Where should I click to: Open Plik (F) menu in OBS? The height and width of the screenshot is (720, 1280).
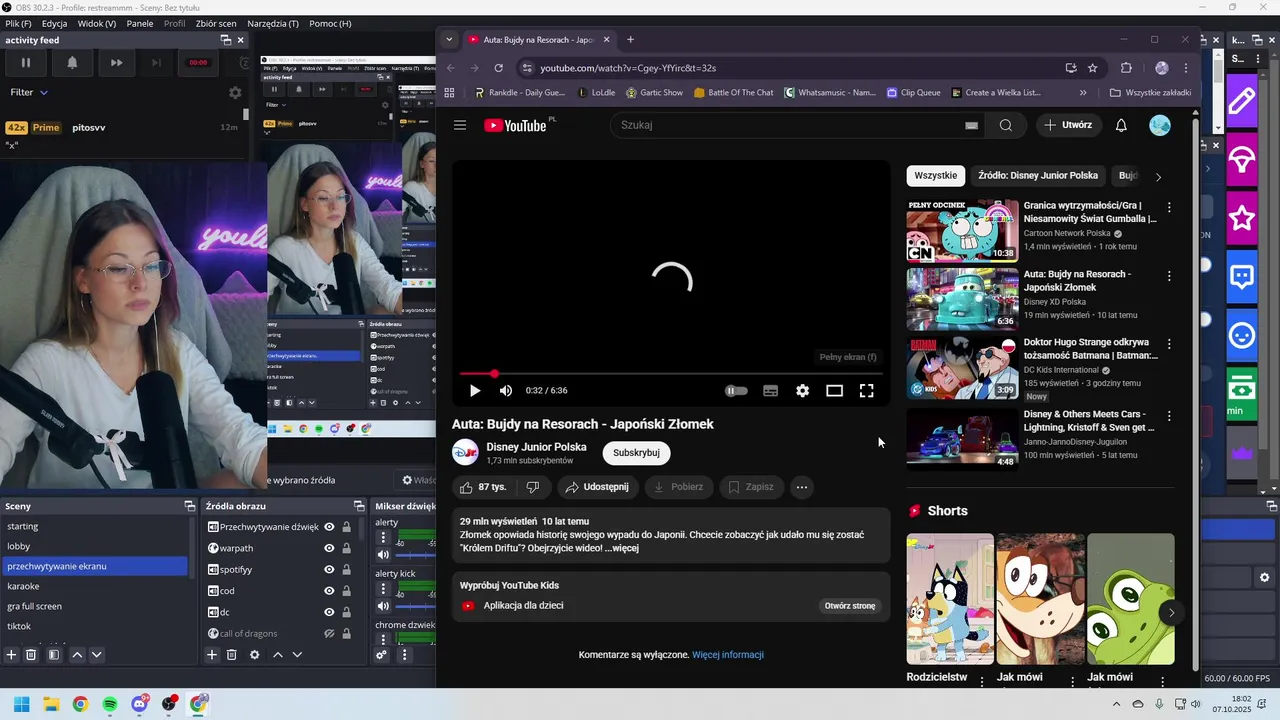[18, 23]
